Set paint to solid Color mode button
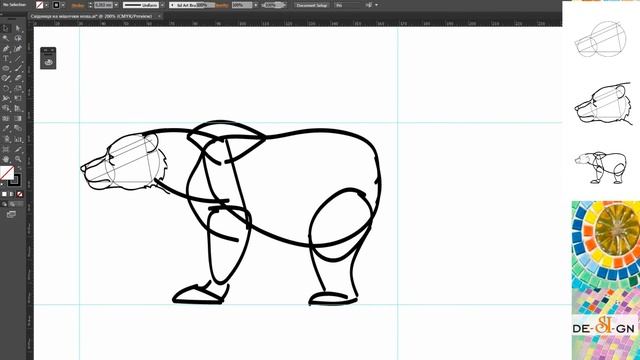The image size is (640, 360). [x=4, y=194]
